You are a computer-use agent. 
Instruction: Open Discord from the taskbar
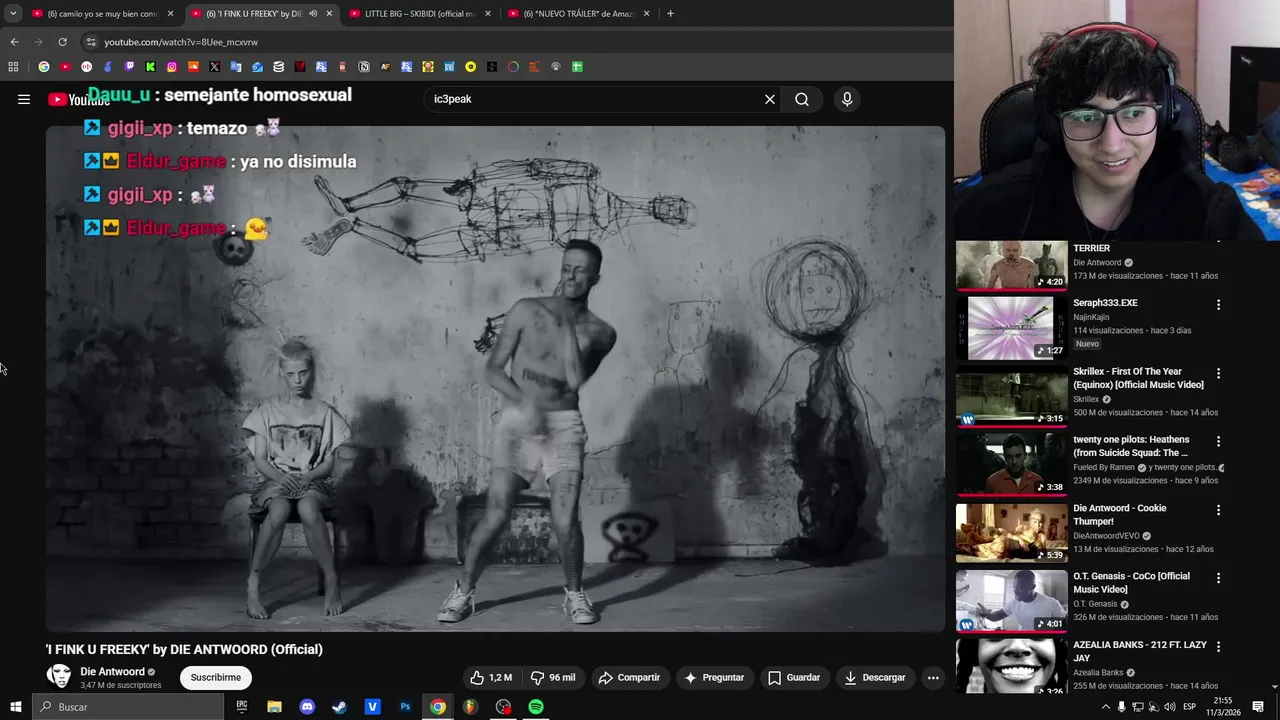tap(307, 707)
